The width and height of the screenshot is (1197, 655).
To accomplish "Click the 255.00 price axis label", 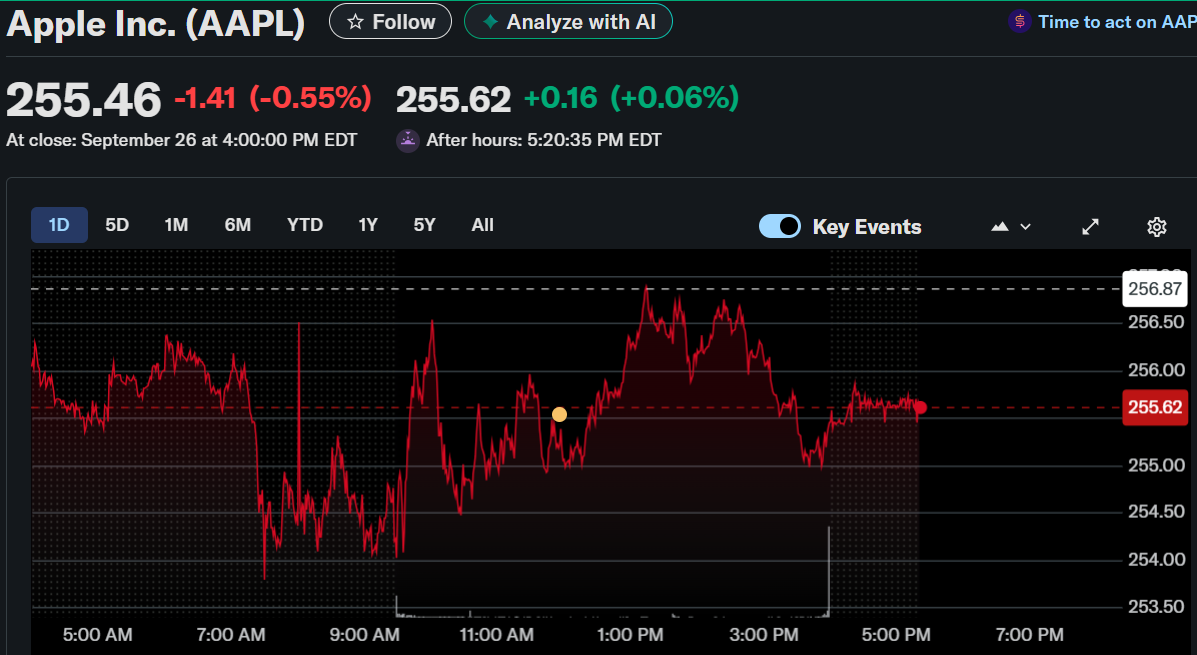I will 1156,466.
